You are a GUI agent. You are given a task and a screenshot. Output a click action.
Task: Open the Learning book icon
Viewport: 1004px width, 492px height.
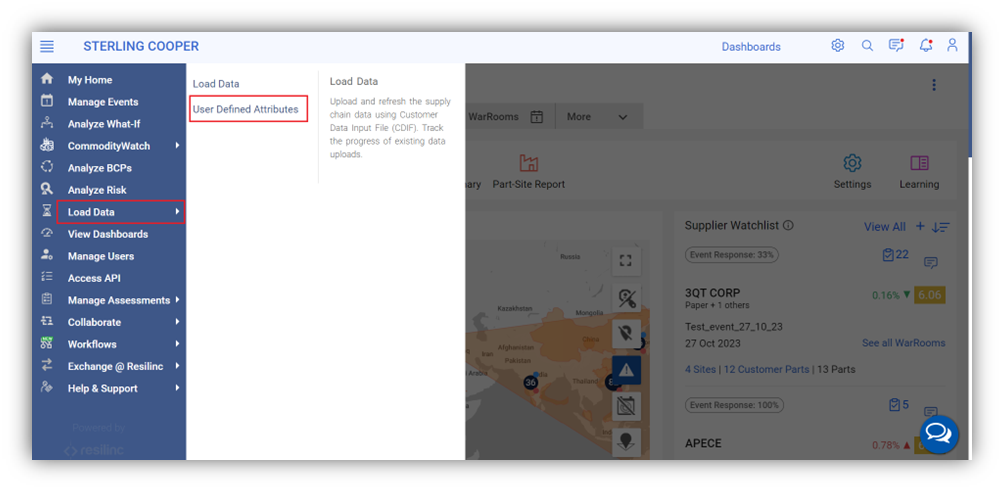click(919, 163)
